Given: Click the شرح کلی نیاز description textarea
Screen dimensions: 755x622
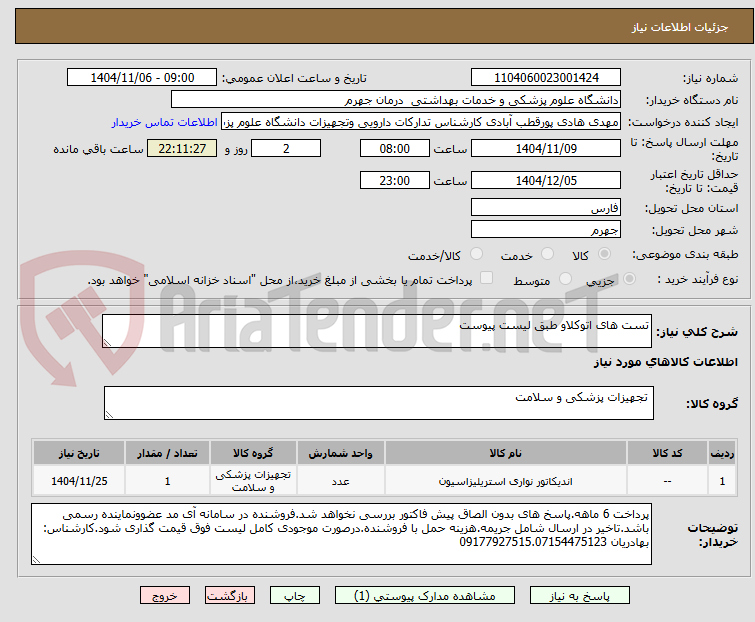Looking at the screenshot, I should (377, 331).
